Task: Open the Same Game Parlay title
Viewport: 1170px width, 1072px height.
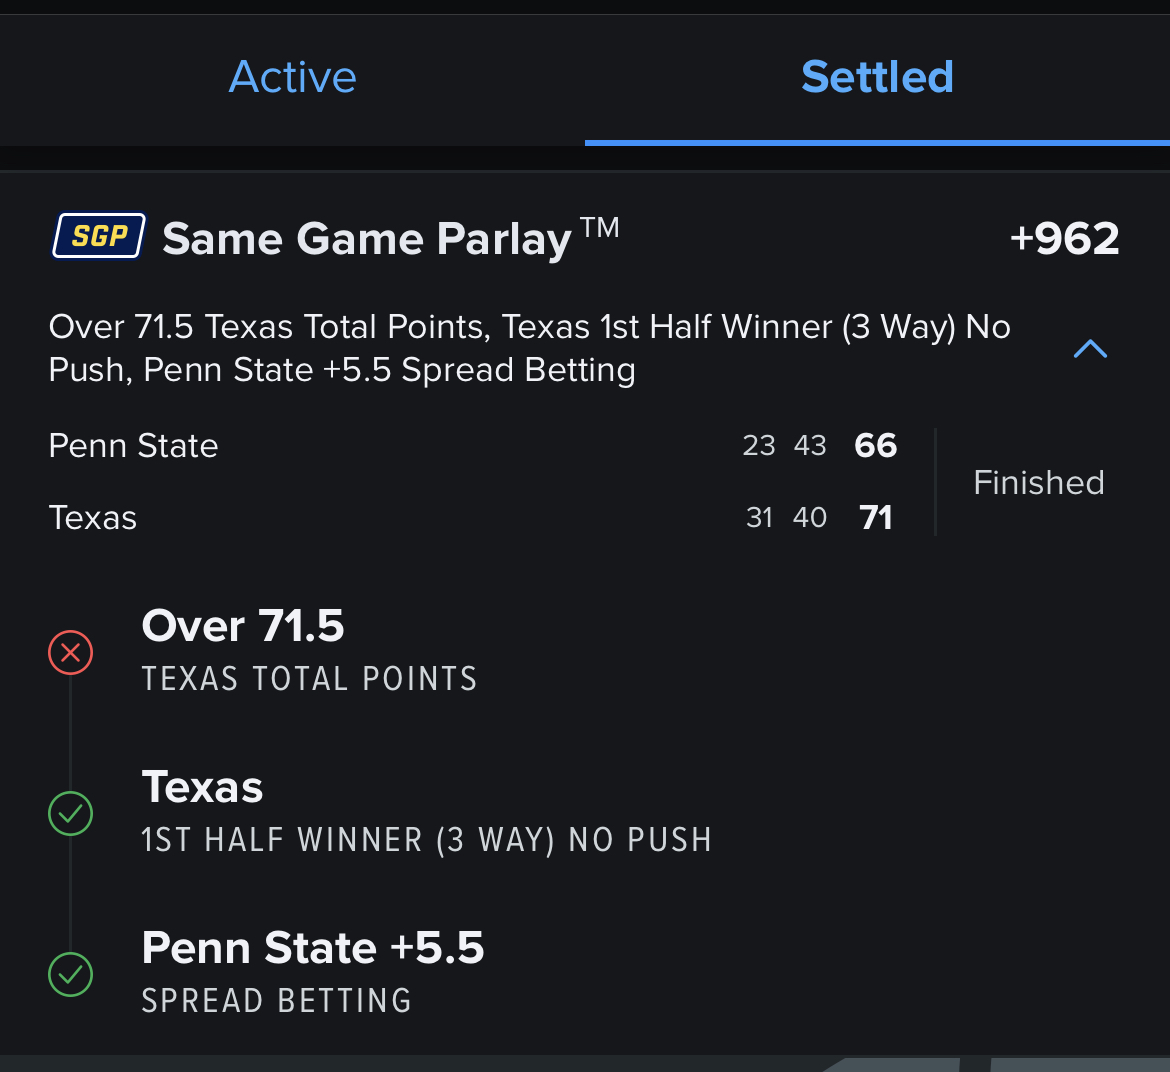Action: click(391, 238)
